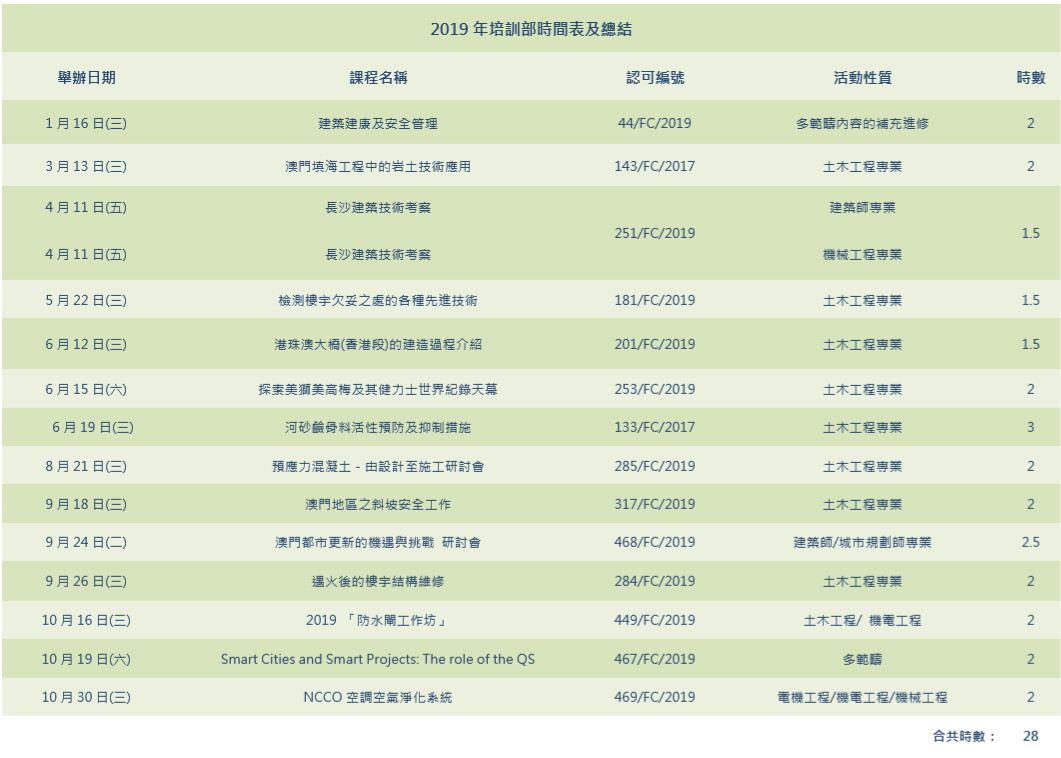1061x758 pixels.
Task: Select course 預應力混凝土 - 由設計至施工研討會
Action: tap(378, 466)
